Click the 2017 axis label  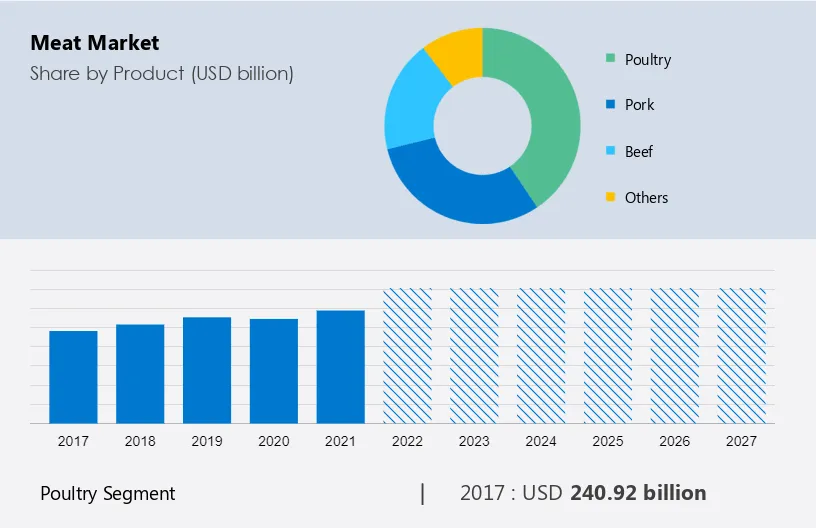73,441
